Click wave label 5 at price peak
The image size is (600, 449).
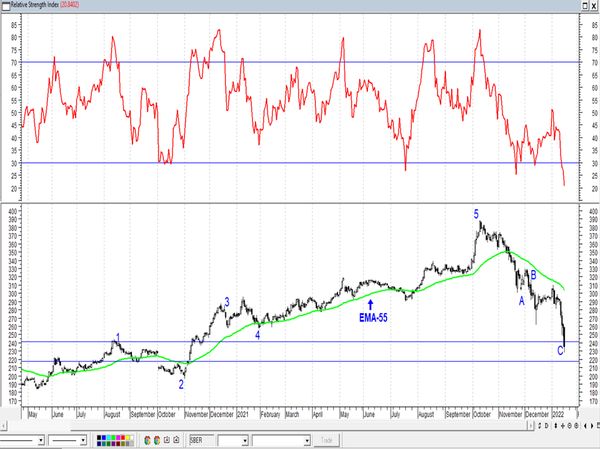click(476, 213)
